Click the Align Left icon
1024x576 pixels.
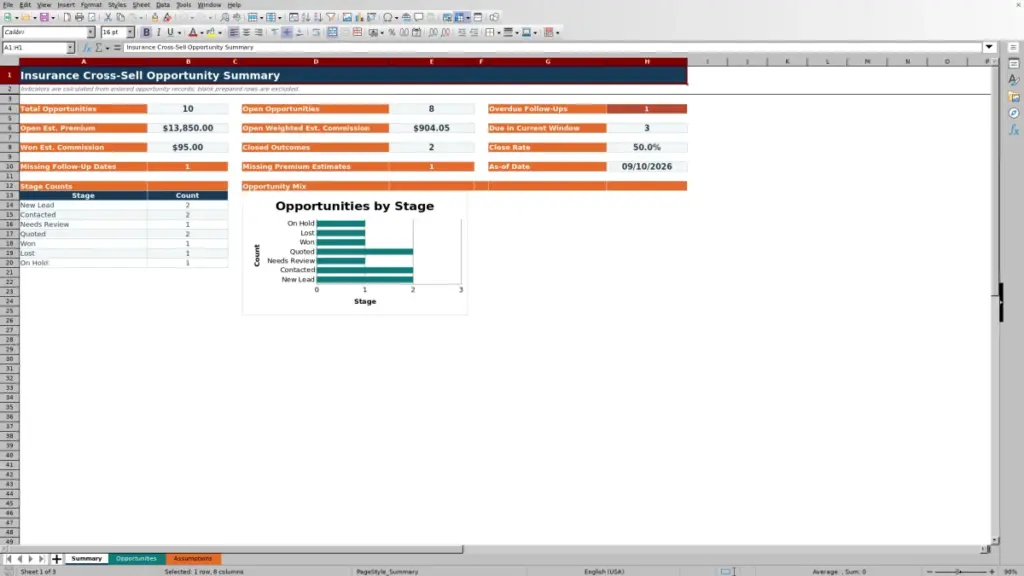coord(233,32)
